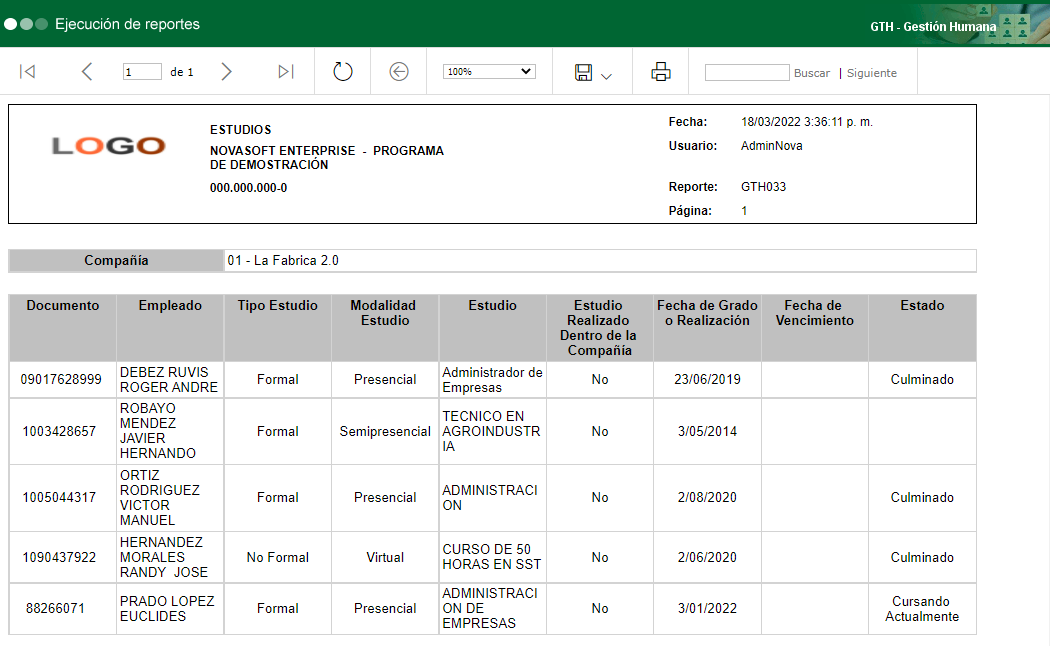Screen dimensions: 1050x646
Task: Click the Virtual modality cell
Action: click(x=385, y=558)
